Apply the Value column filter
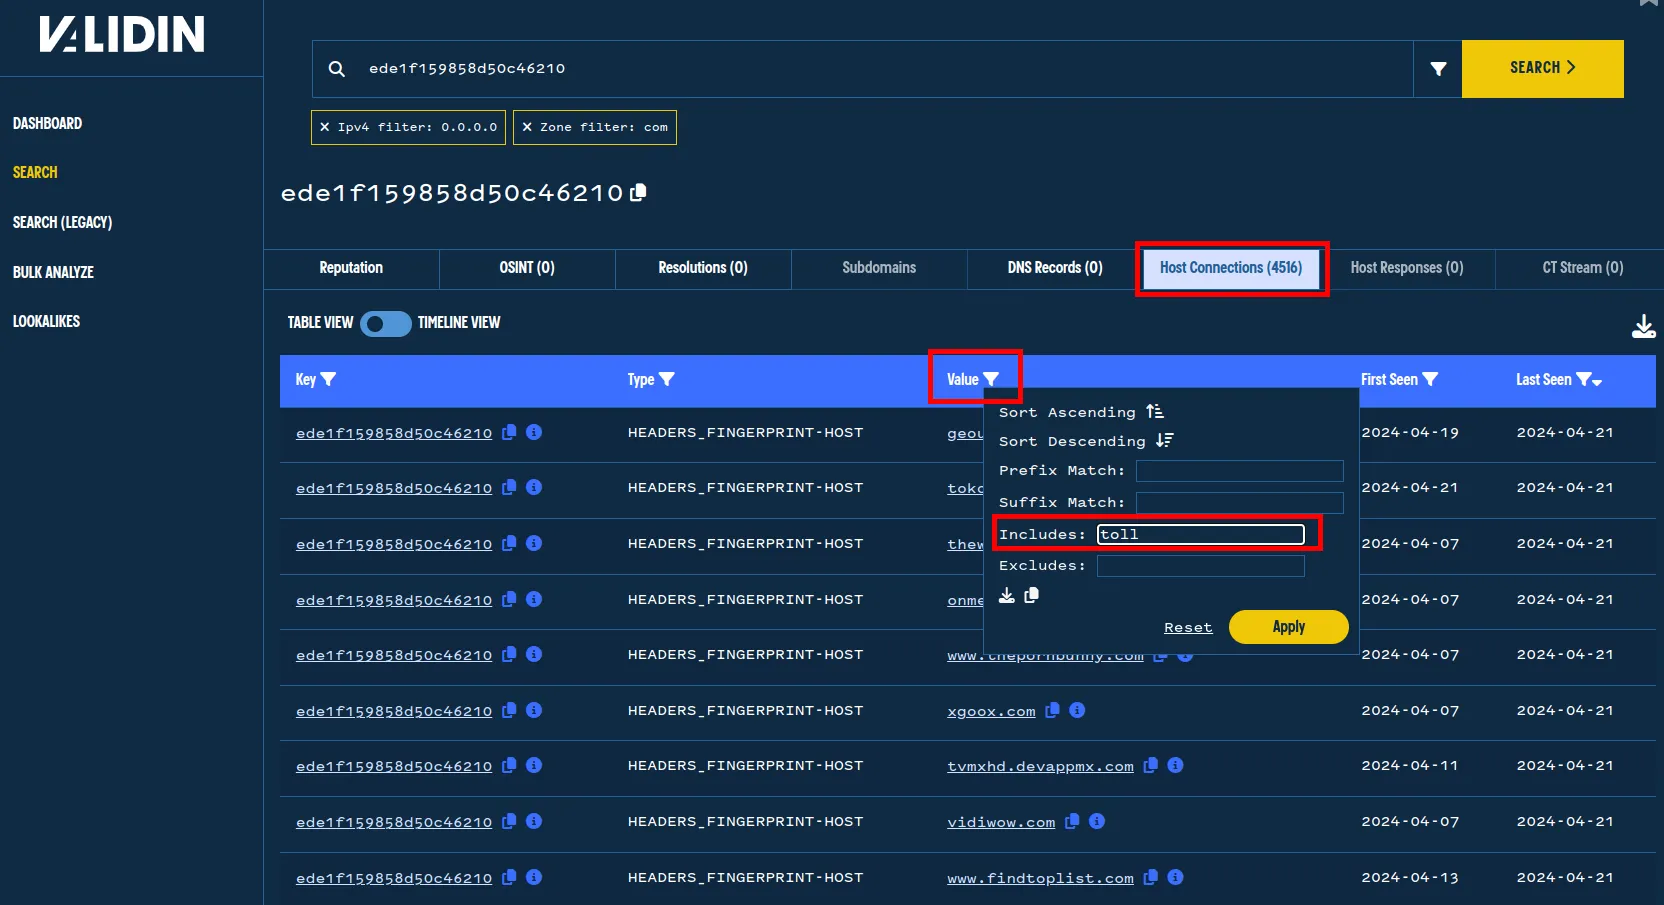Screen dimensions: 1664x905 click(x=1288, y=627)
